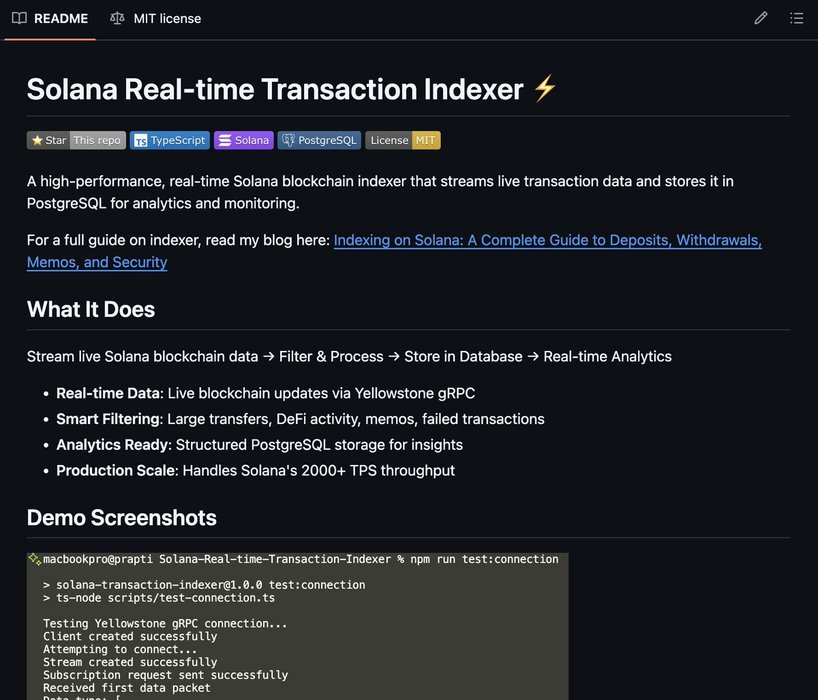Click the Star This repo badge
Image resolution: width=818 pixels, height=700 pixels.
click(76, 140)
